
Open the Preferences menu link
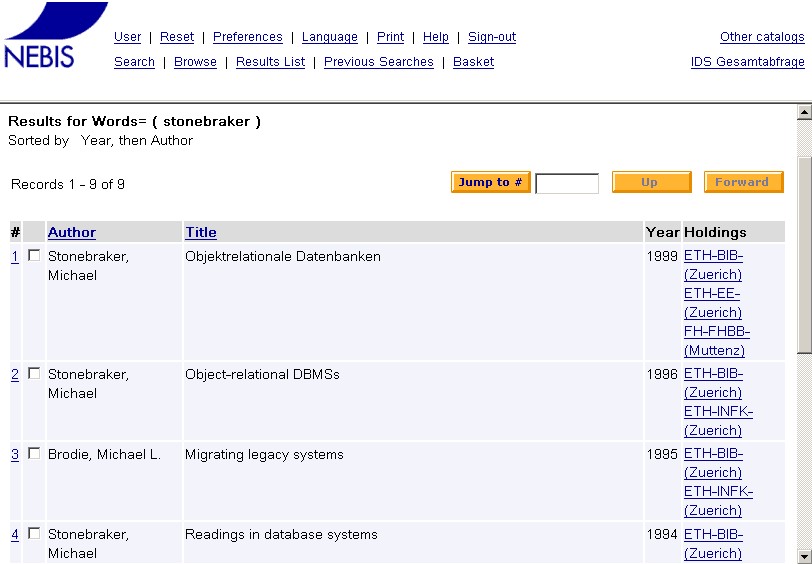pos(248,37)
